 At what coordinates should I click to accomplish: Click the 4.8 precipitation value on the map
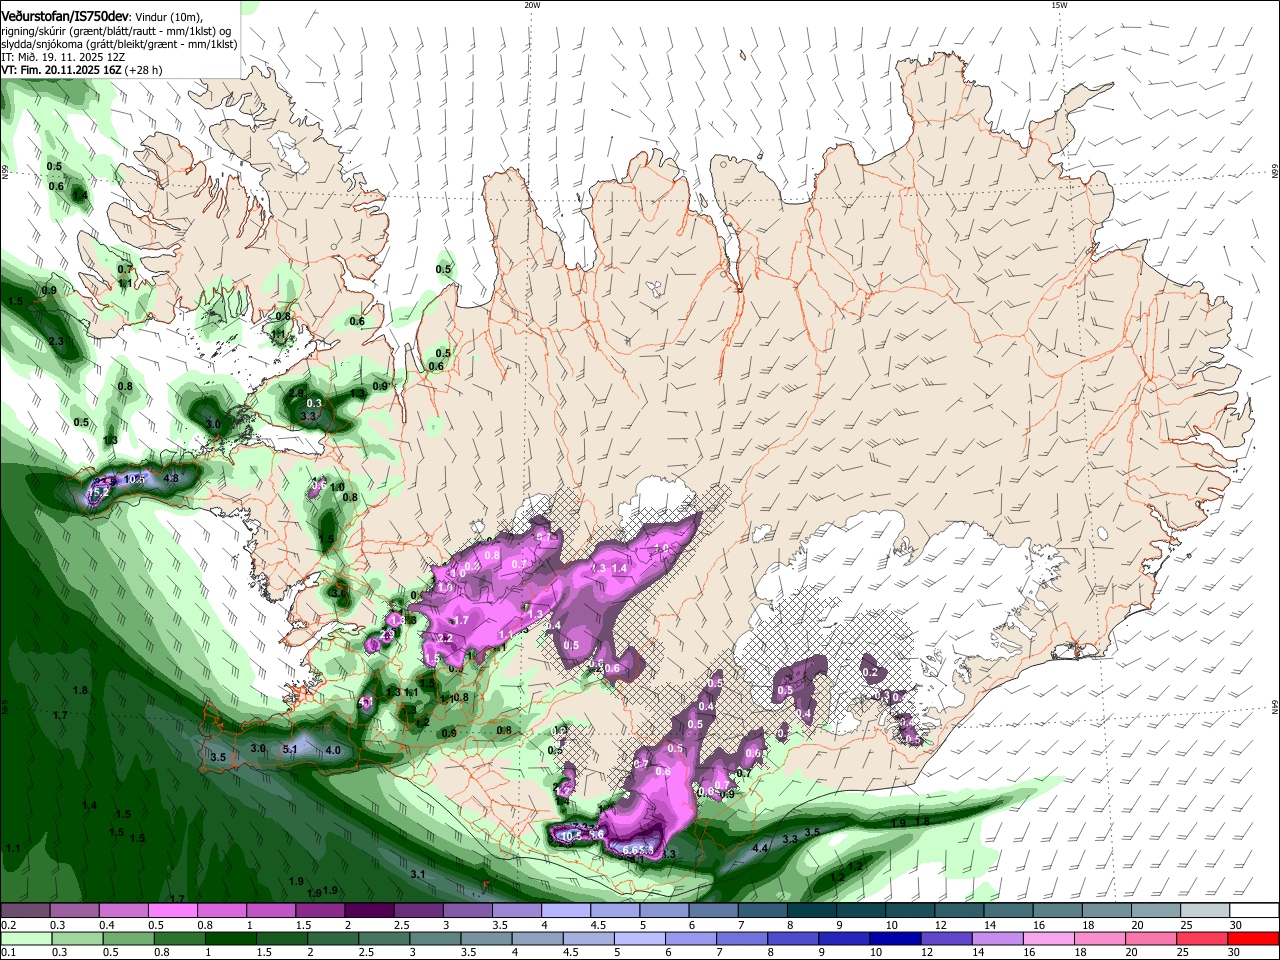(171, 479)
